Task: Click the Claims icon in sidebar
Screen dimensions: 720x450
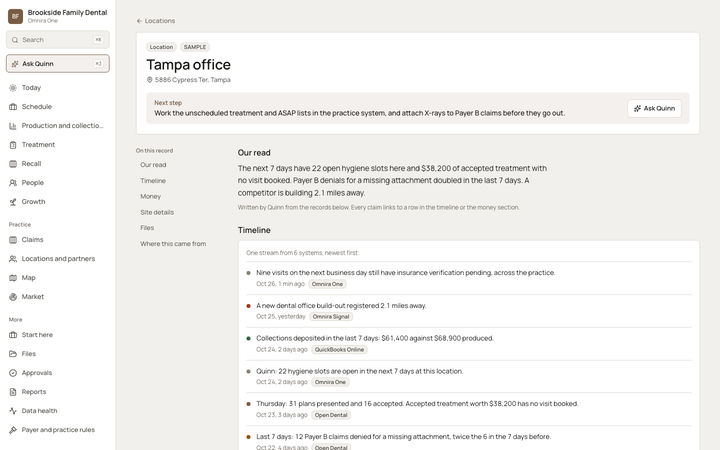Action: pyautogui.click(x=13, y=240)
